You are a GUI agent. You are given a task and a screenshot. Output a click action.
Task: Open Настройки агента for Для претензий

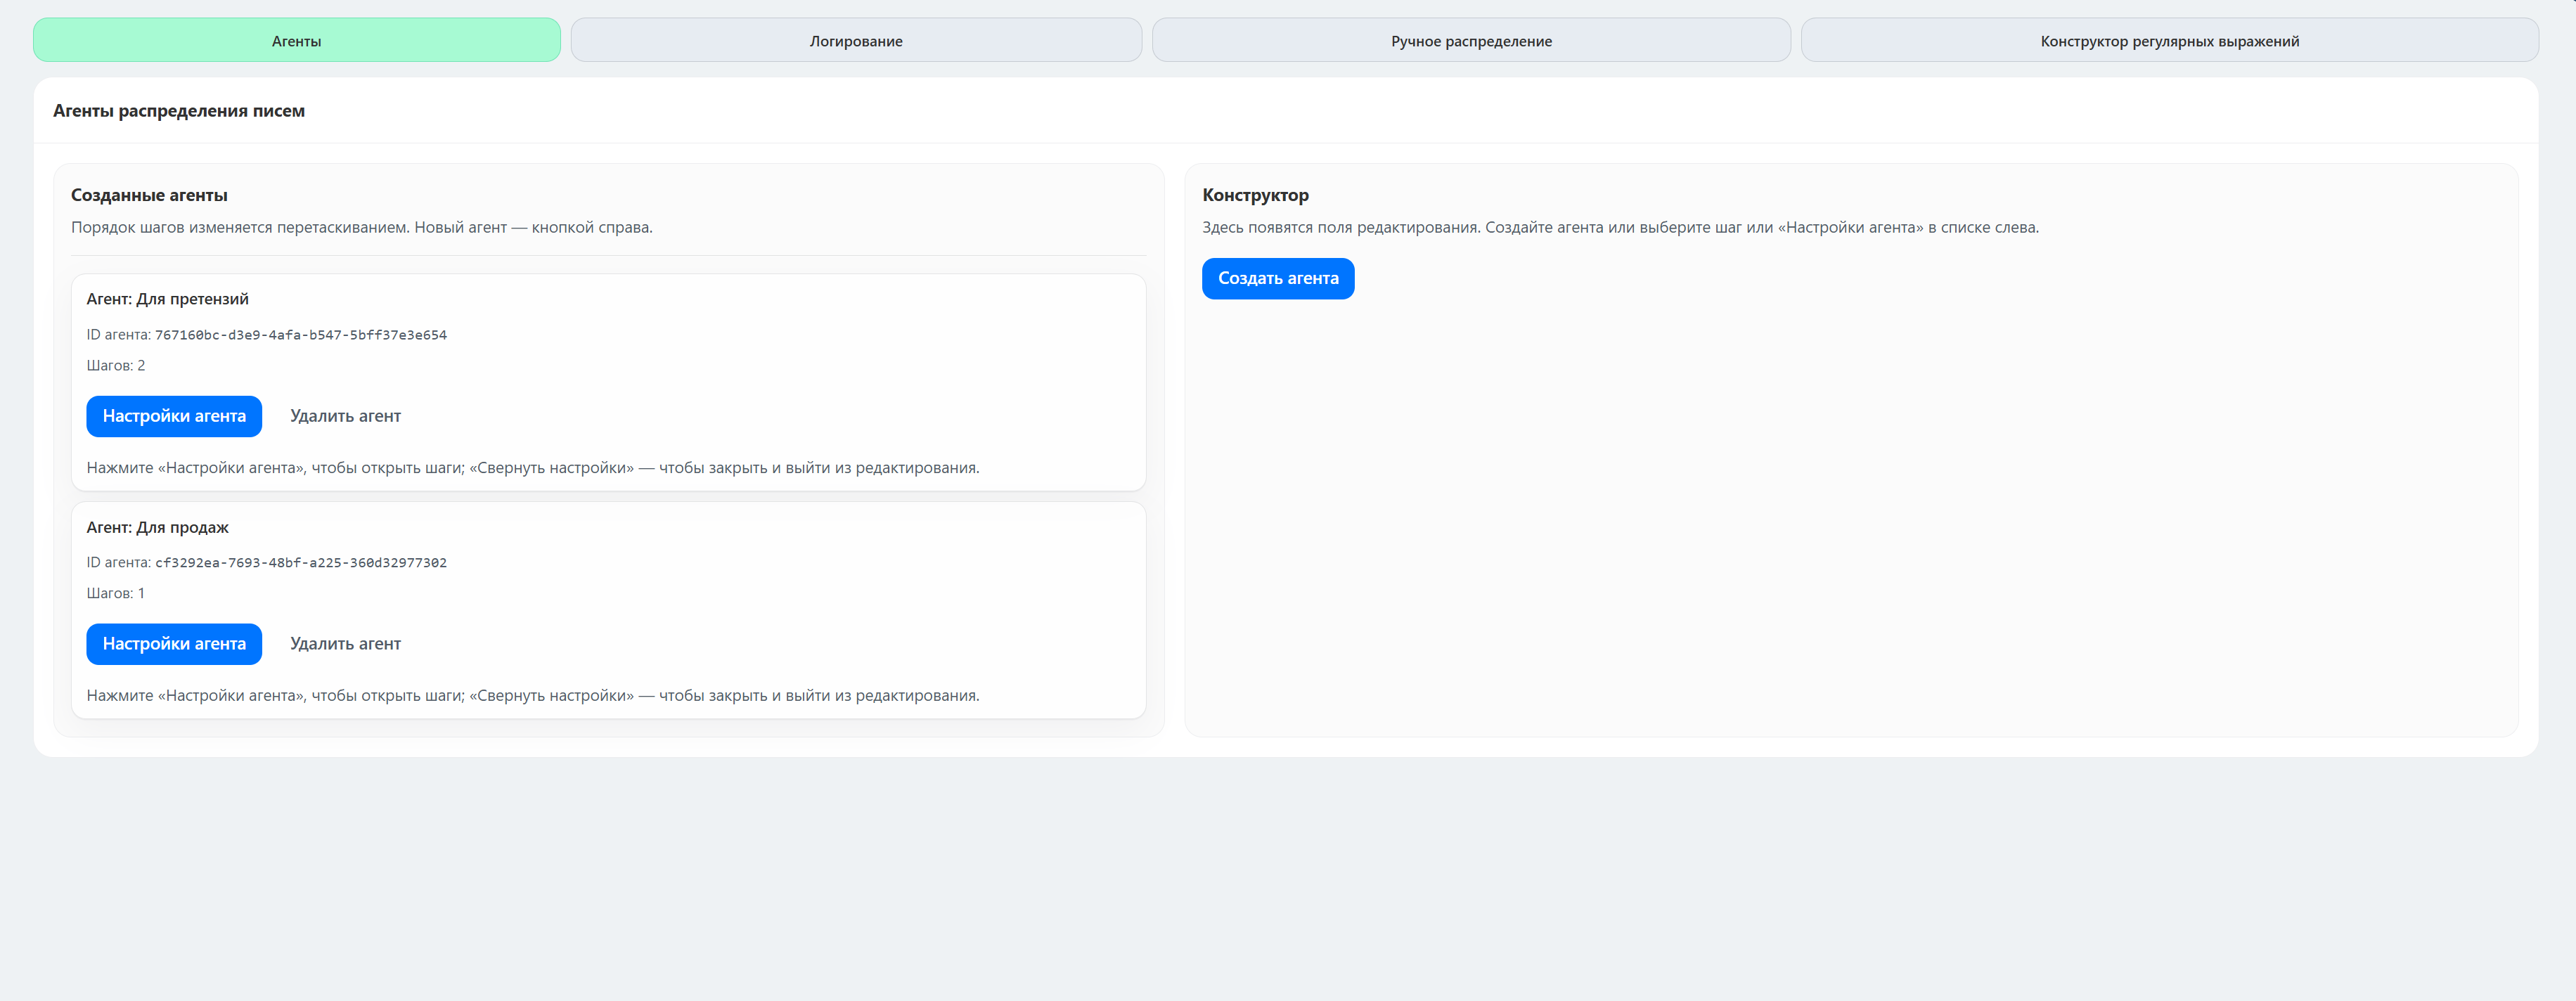[x=174, y=416]
